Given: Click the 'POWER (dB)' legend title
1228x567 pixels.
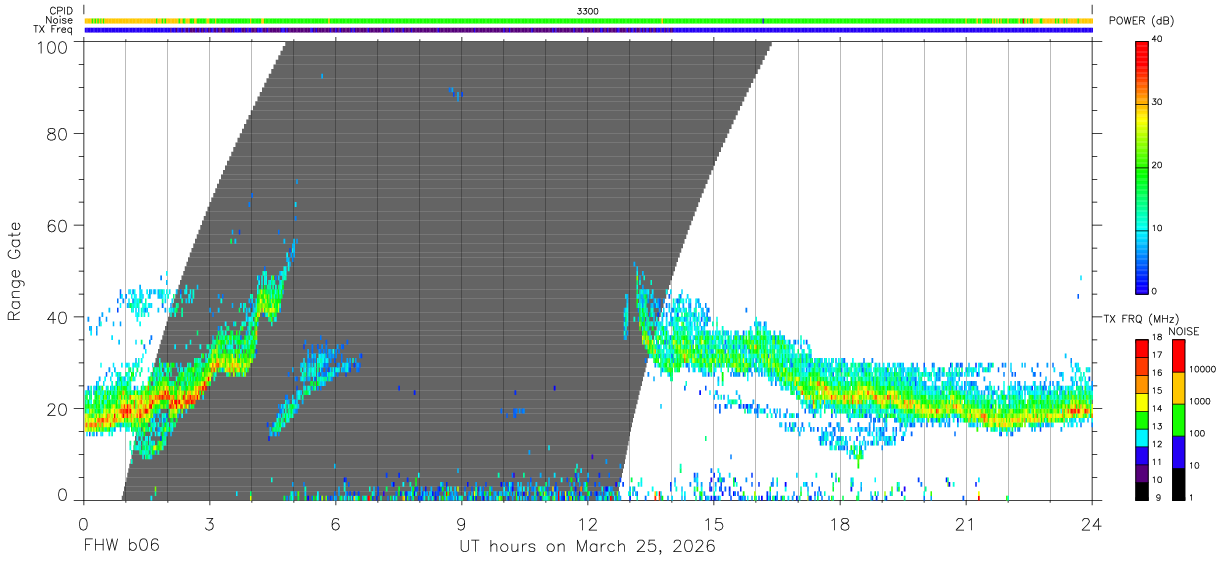Looking at the screenshot, I should [1141, 21].
